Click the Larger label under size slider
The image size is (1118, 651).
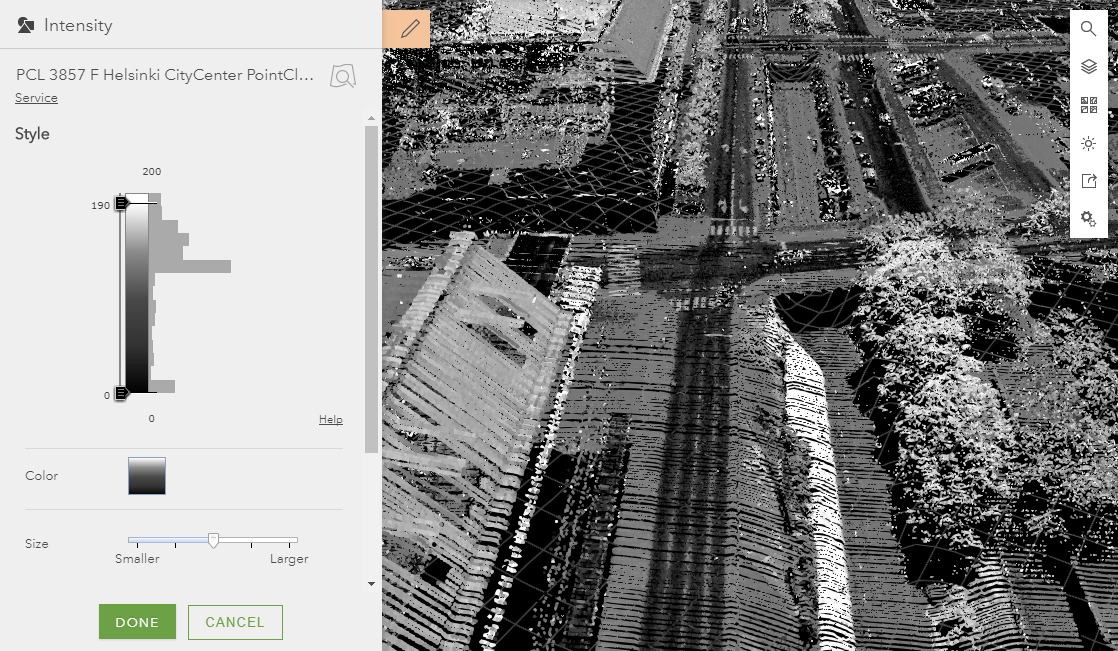coord(289,559)
